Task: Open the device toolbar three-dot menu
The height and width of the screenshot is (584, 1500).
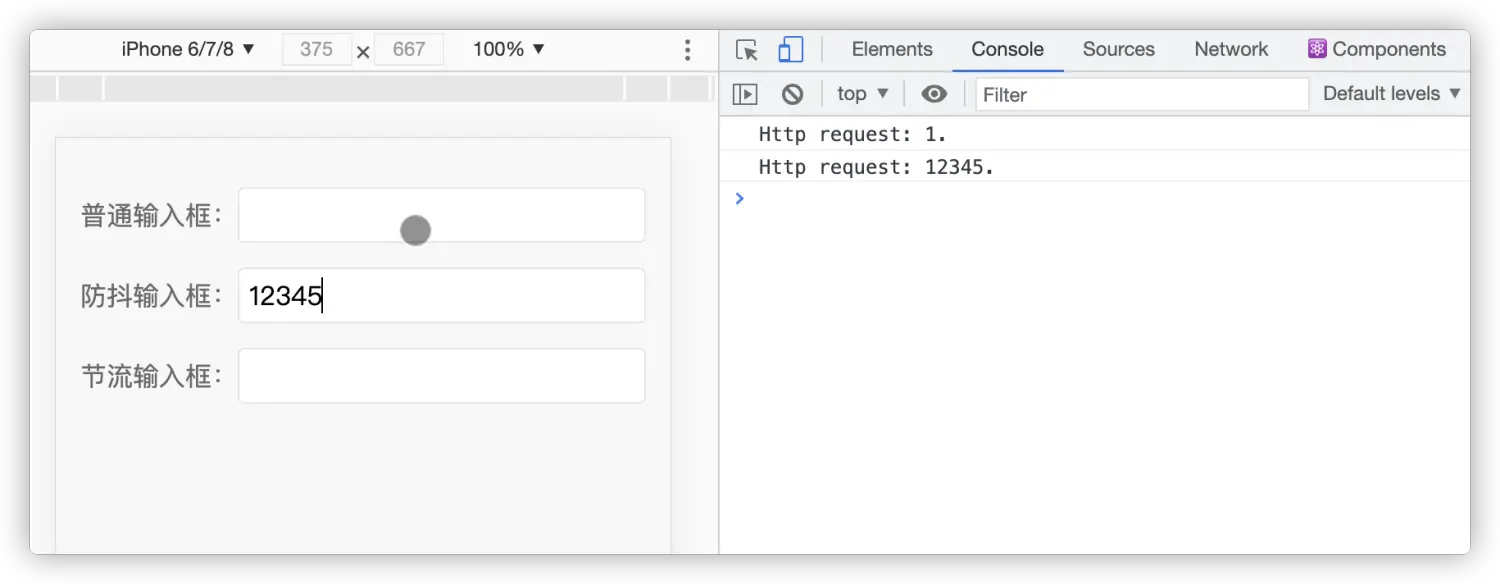Action: 687,50
